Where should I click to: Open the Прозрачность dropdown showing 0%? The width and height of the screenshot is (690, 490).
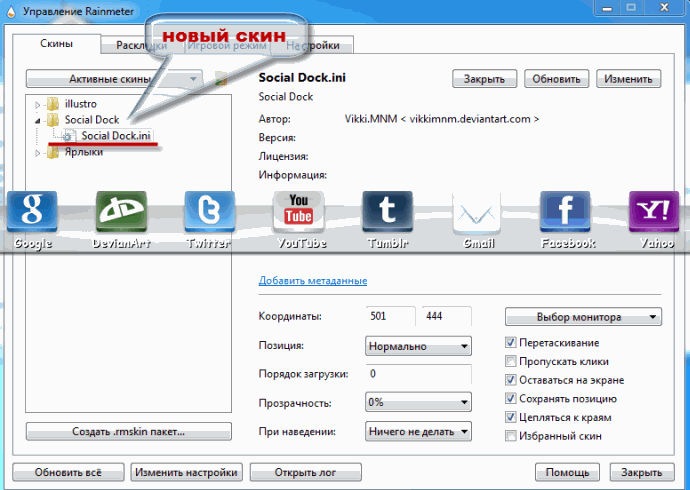tap(418, 402)
